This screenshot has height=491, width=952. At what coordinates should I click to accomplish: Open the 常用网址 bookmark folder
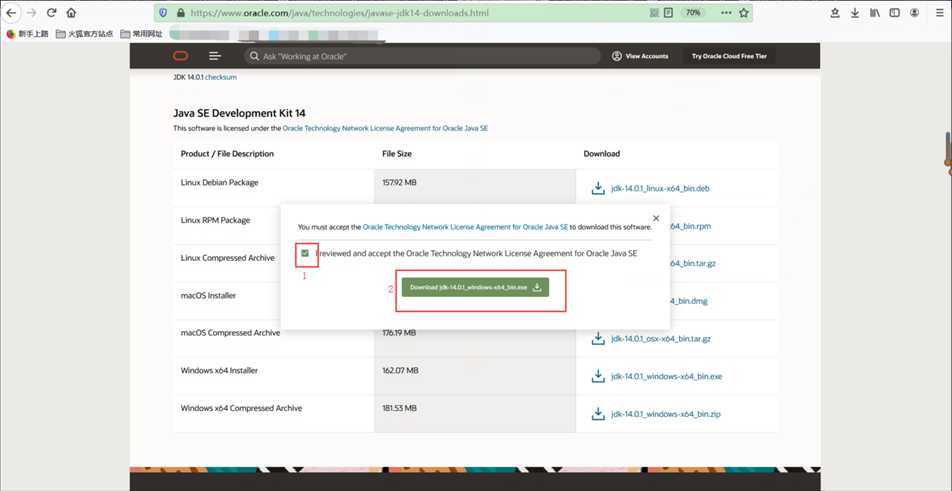(141, 34)
